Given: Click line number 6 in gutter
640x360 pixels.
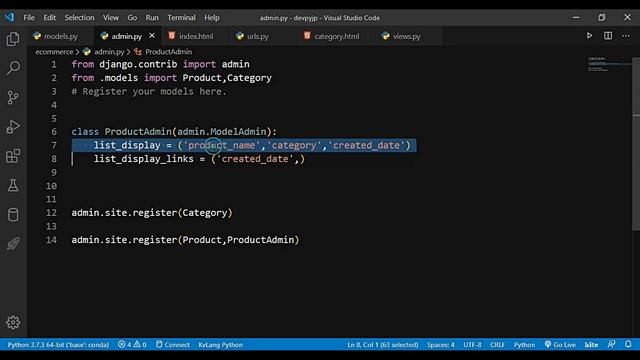Looking at the screenshot, I should pos(54,132).
